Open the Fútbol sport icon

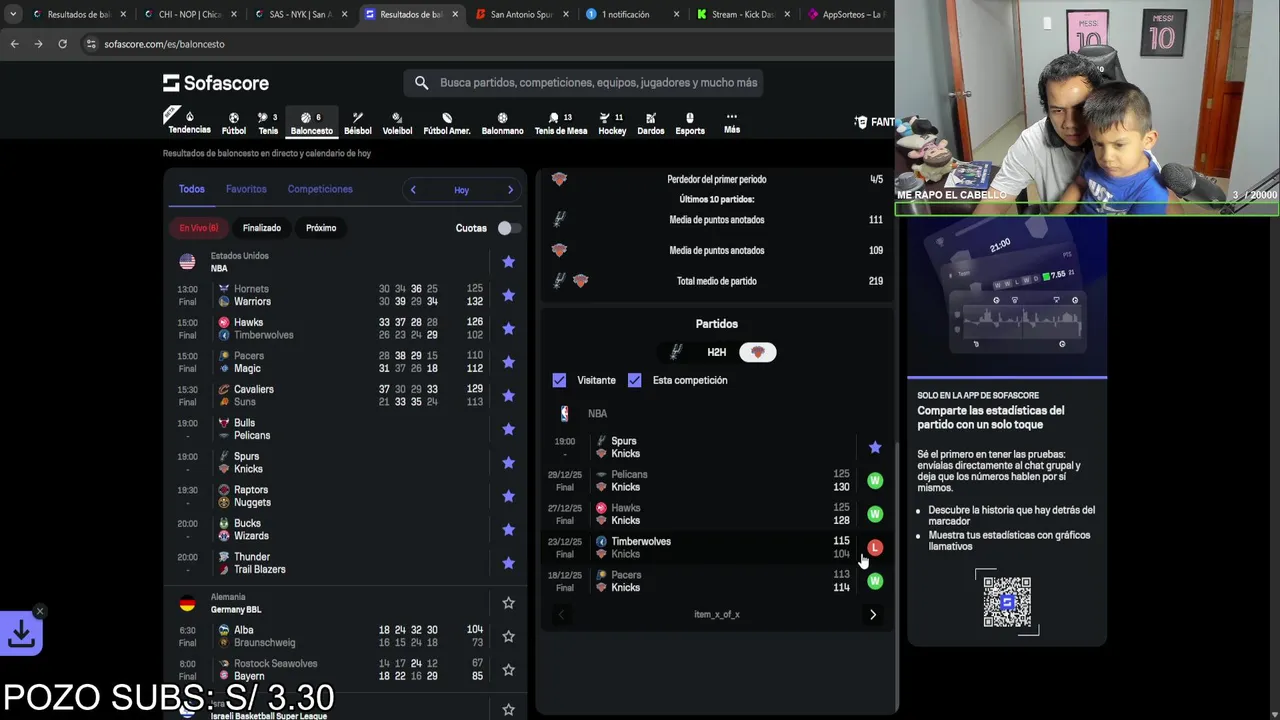234,123
